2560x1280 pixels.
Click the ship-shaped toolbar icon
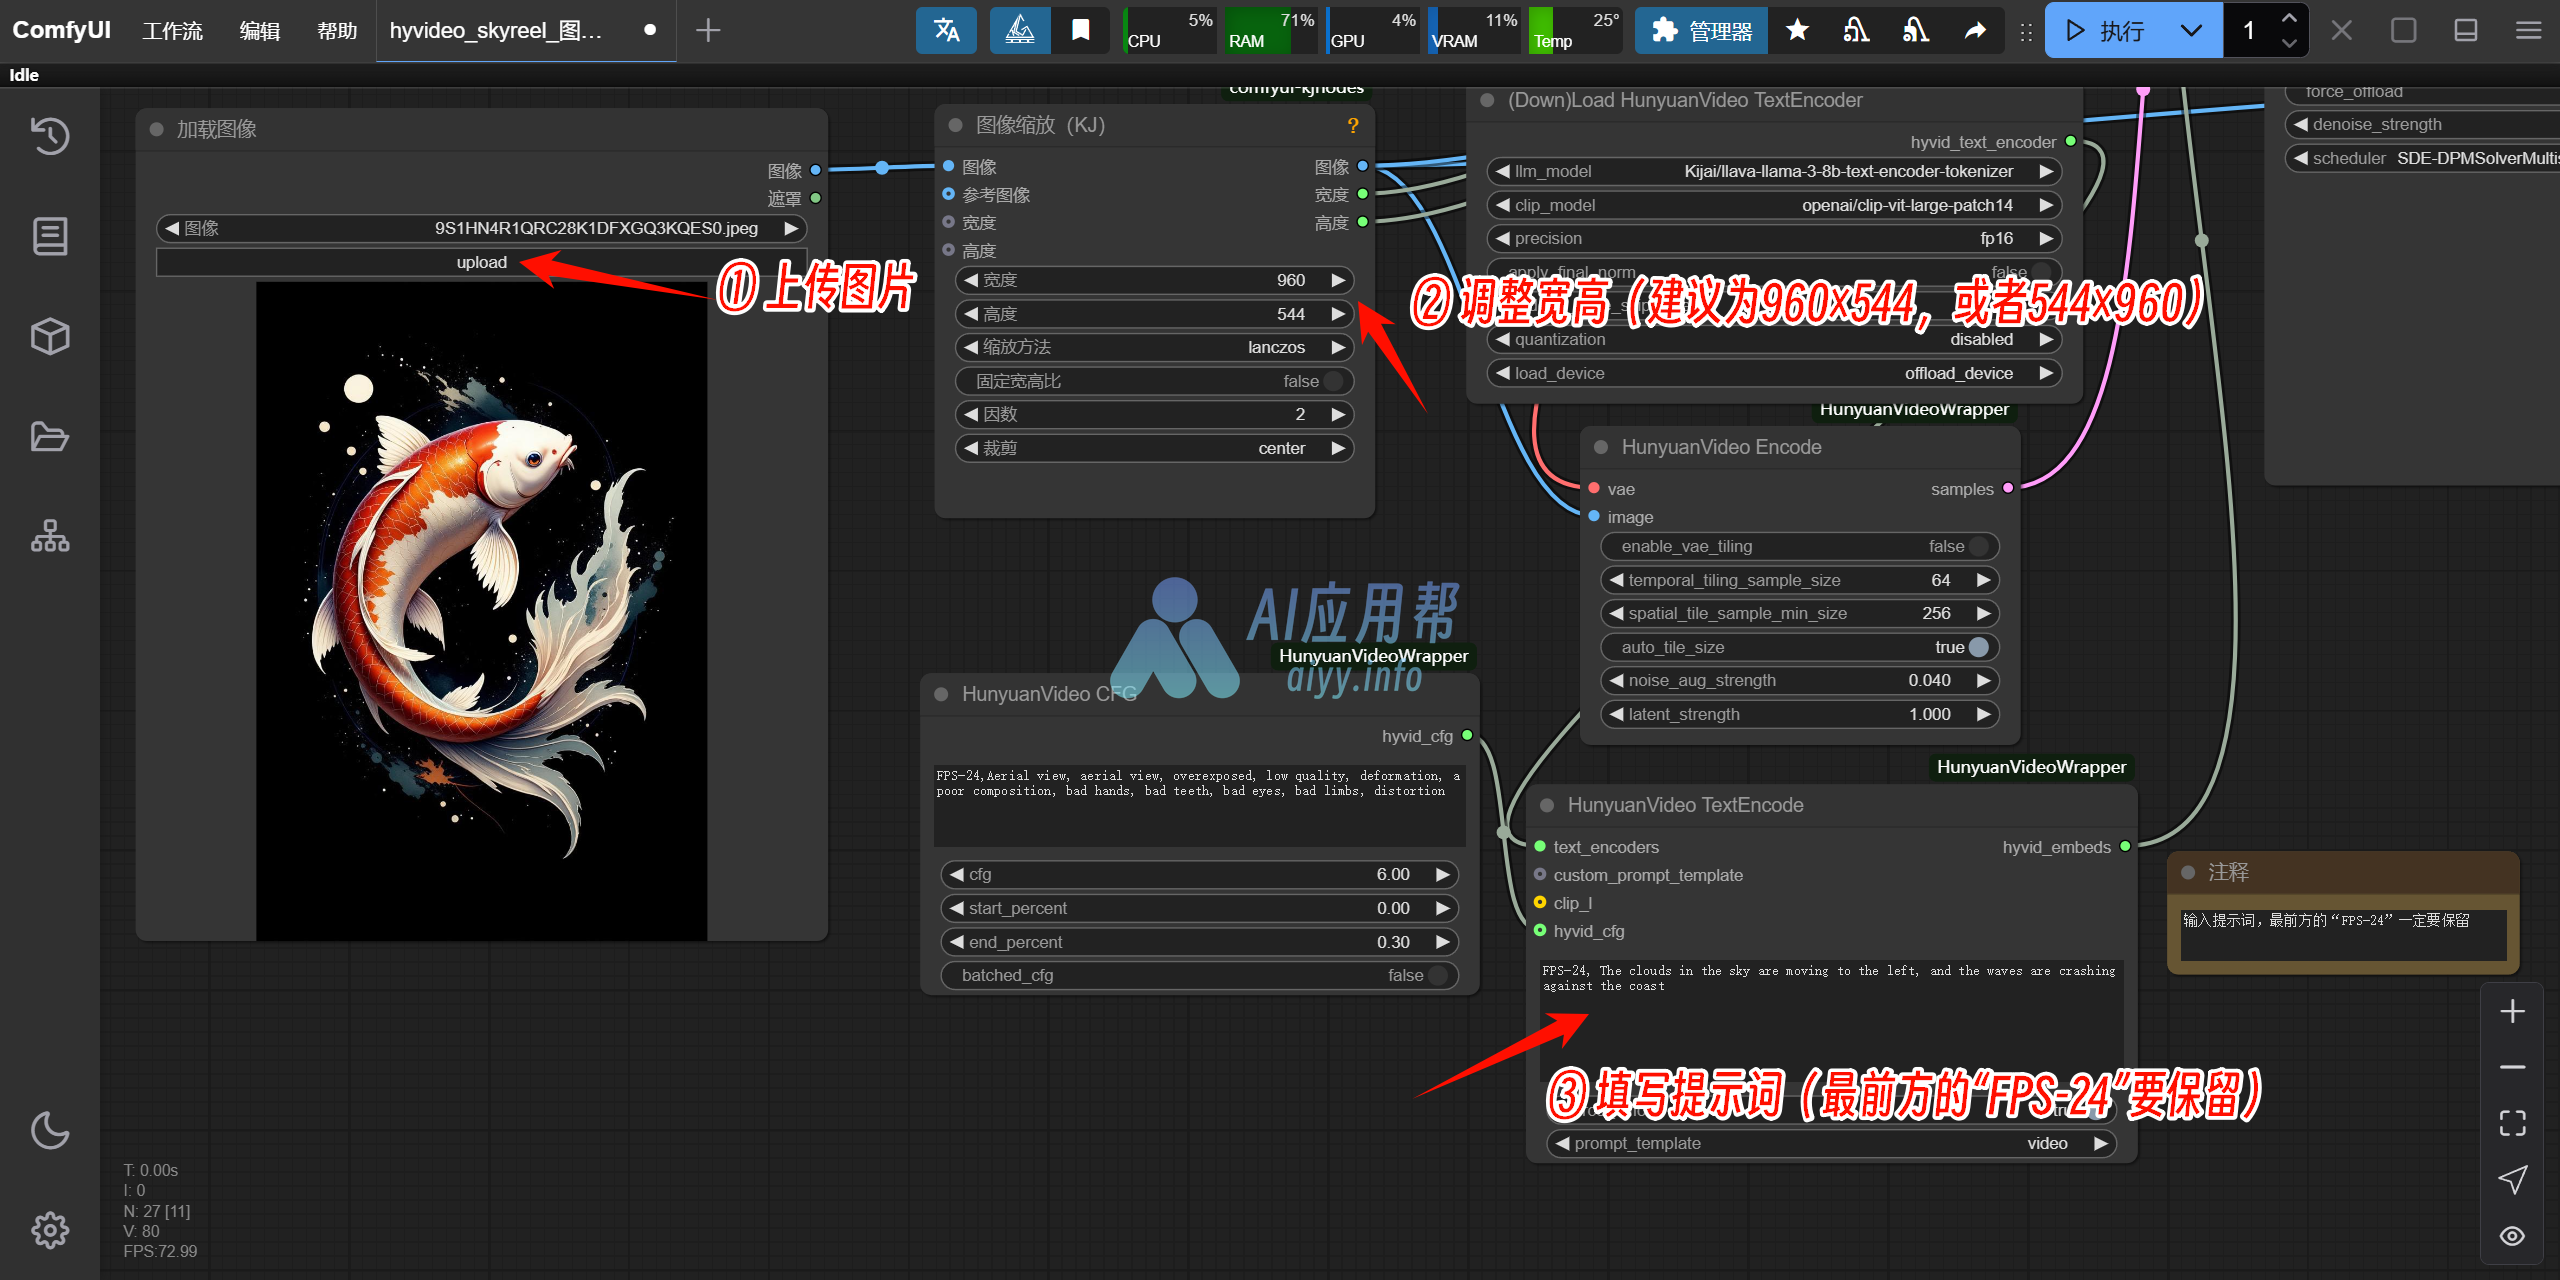tap(1020, 30)
